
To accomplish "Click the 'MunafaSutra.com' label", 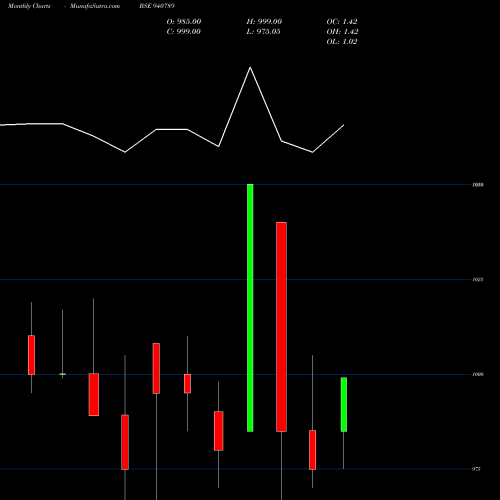I will pos(95,6).
